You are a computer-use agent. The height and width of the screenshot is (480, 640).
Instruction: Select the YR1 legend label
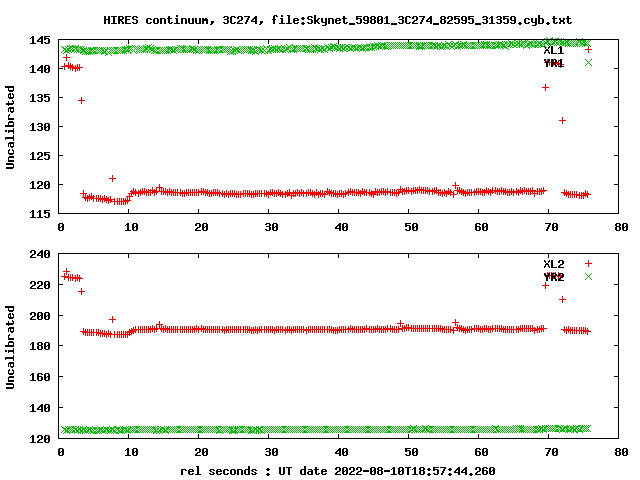(x=553, y=63)
